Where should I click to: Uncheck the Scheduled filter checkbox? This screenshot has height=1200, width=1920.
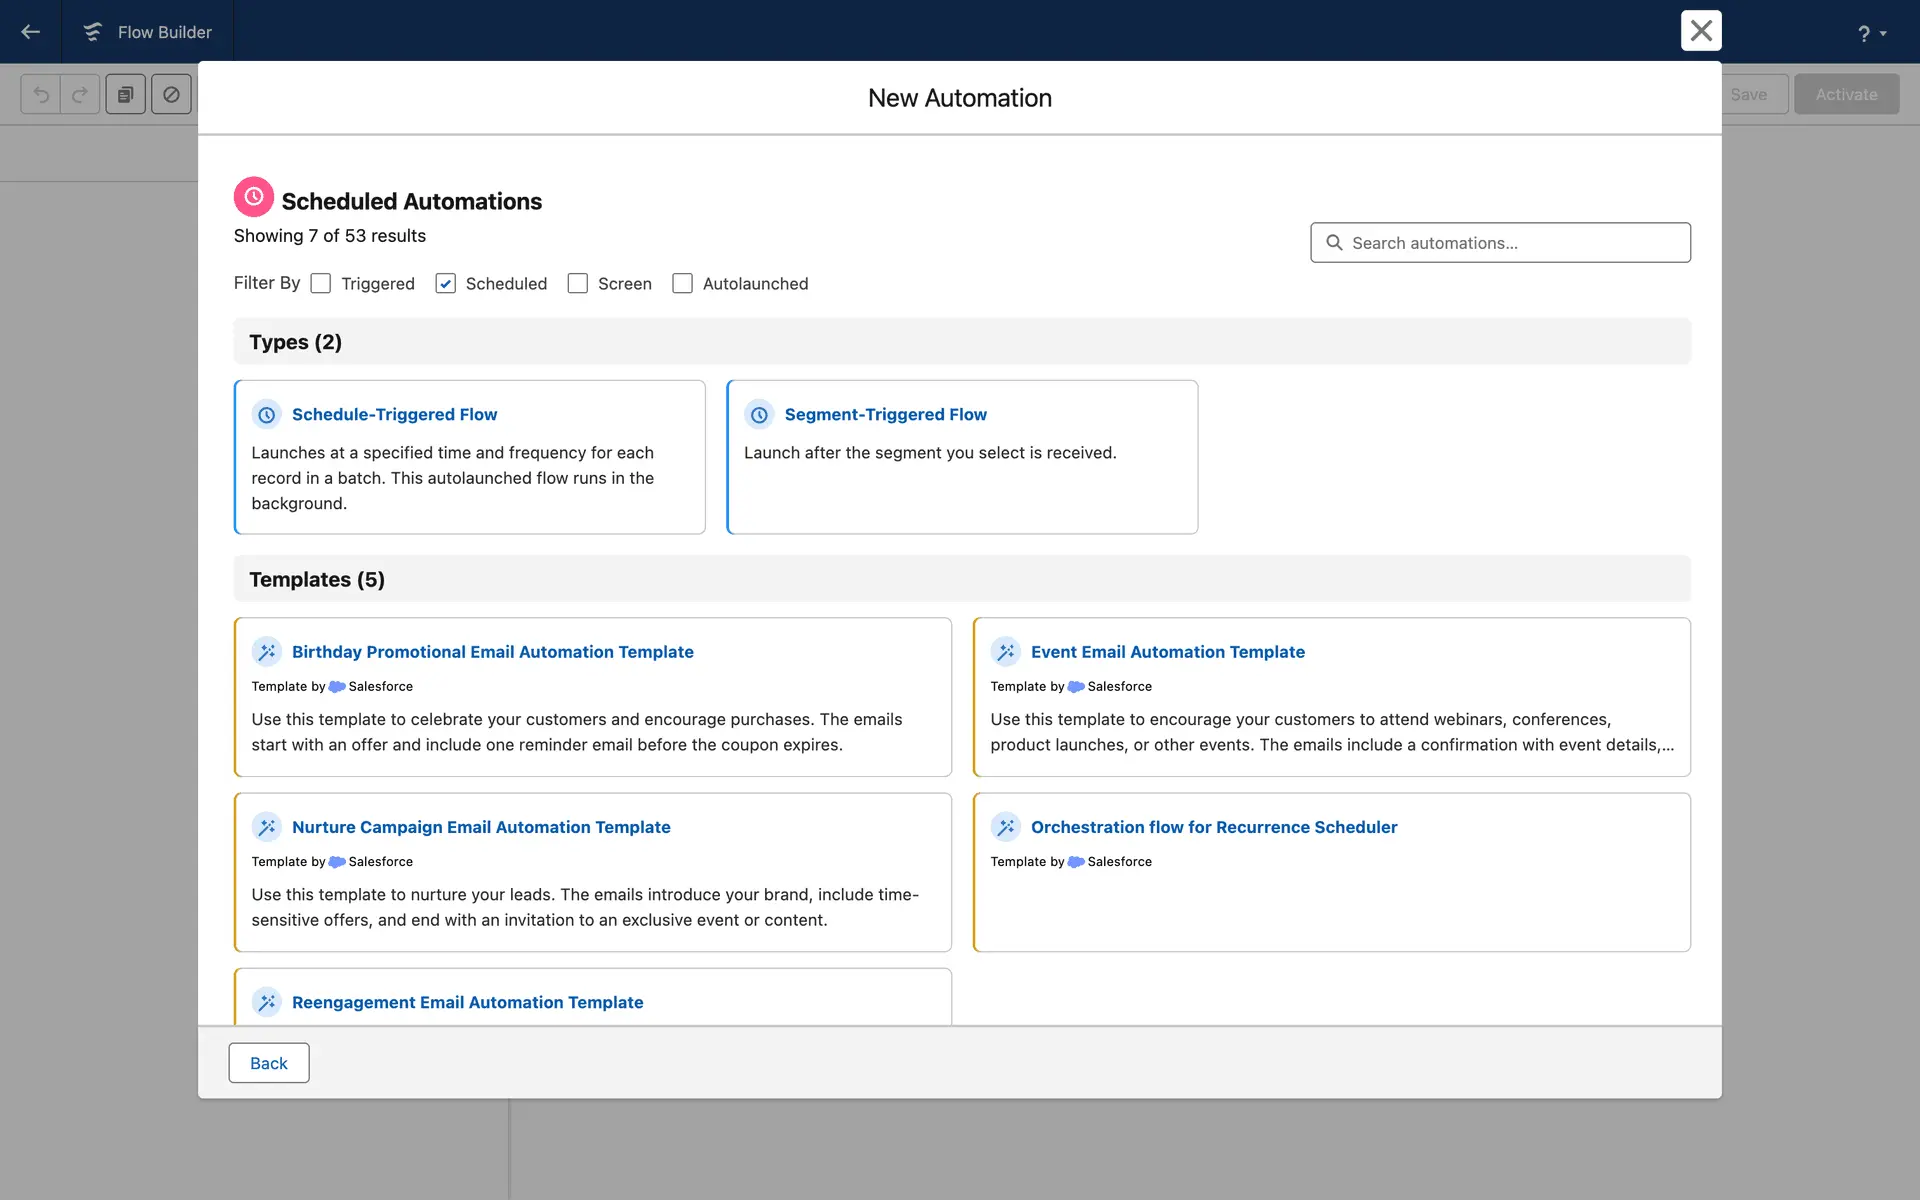[x=446, y=284]
